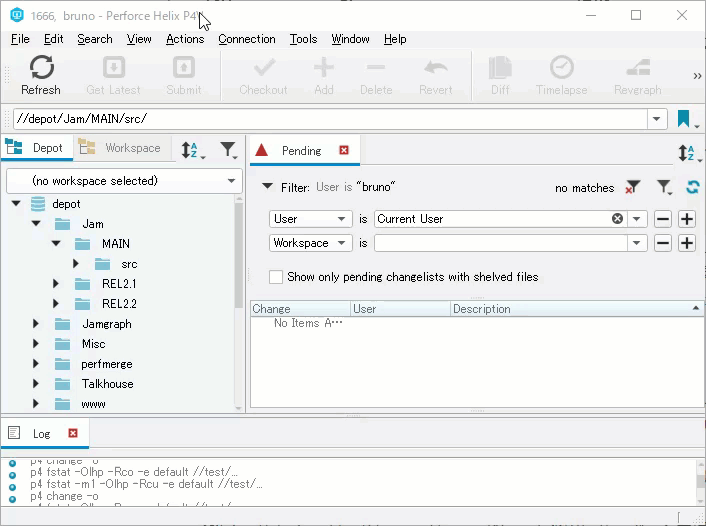Select the perfmerge folder in tree
The height and width of the screenshot is (526, 706).
click(x=107, y=363)
